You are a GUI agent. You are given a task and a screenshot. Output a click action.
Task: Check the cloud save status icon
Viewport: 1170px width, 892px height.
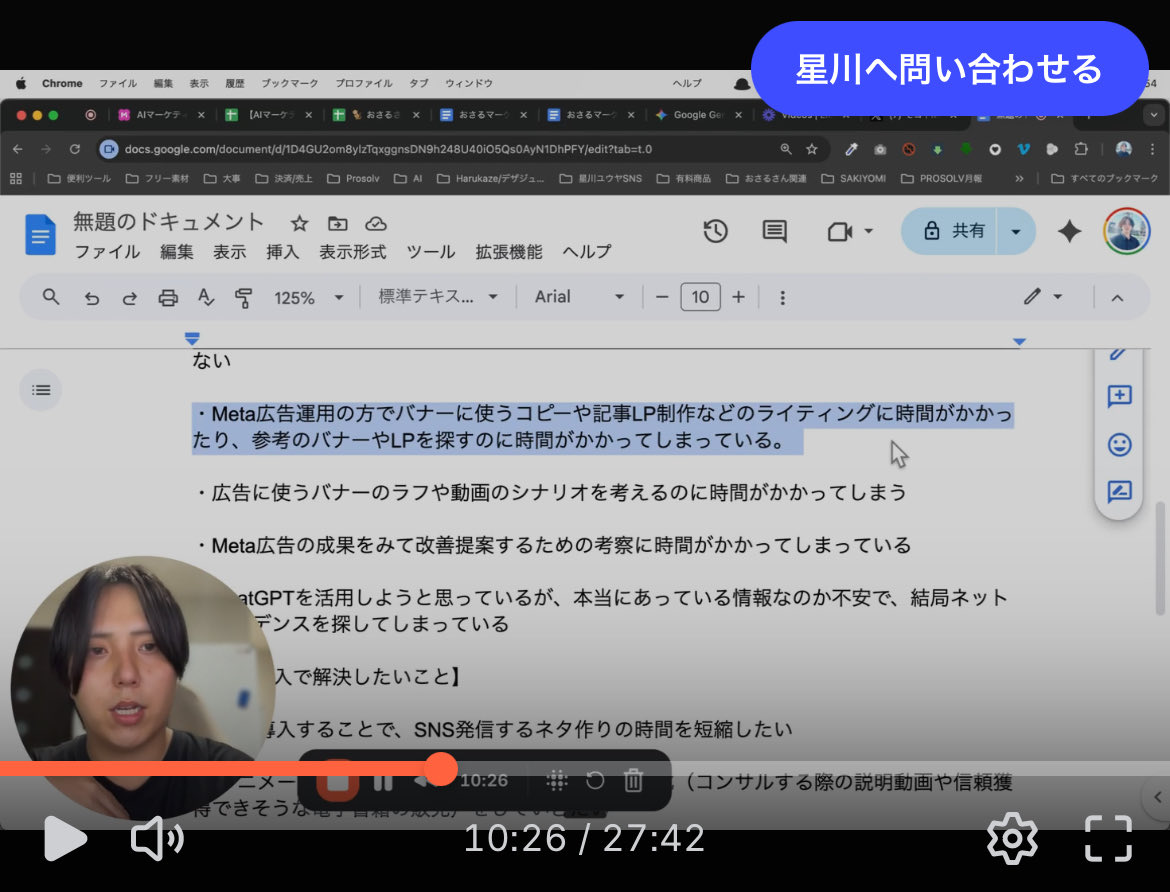point(375,223)
